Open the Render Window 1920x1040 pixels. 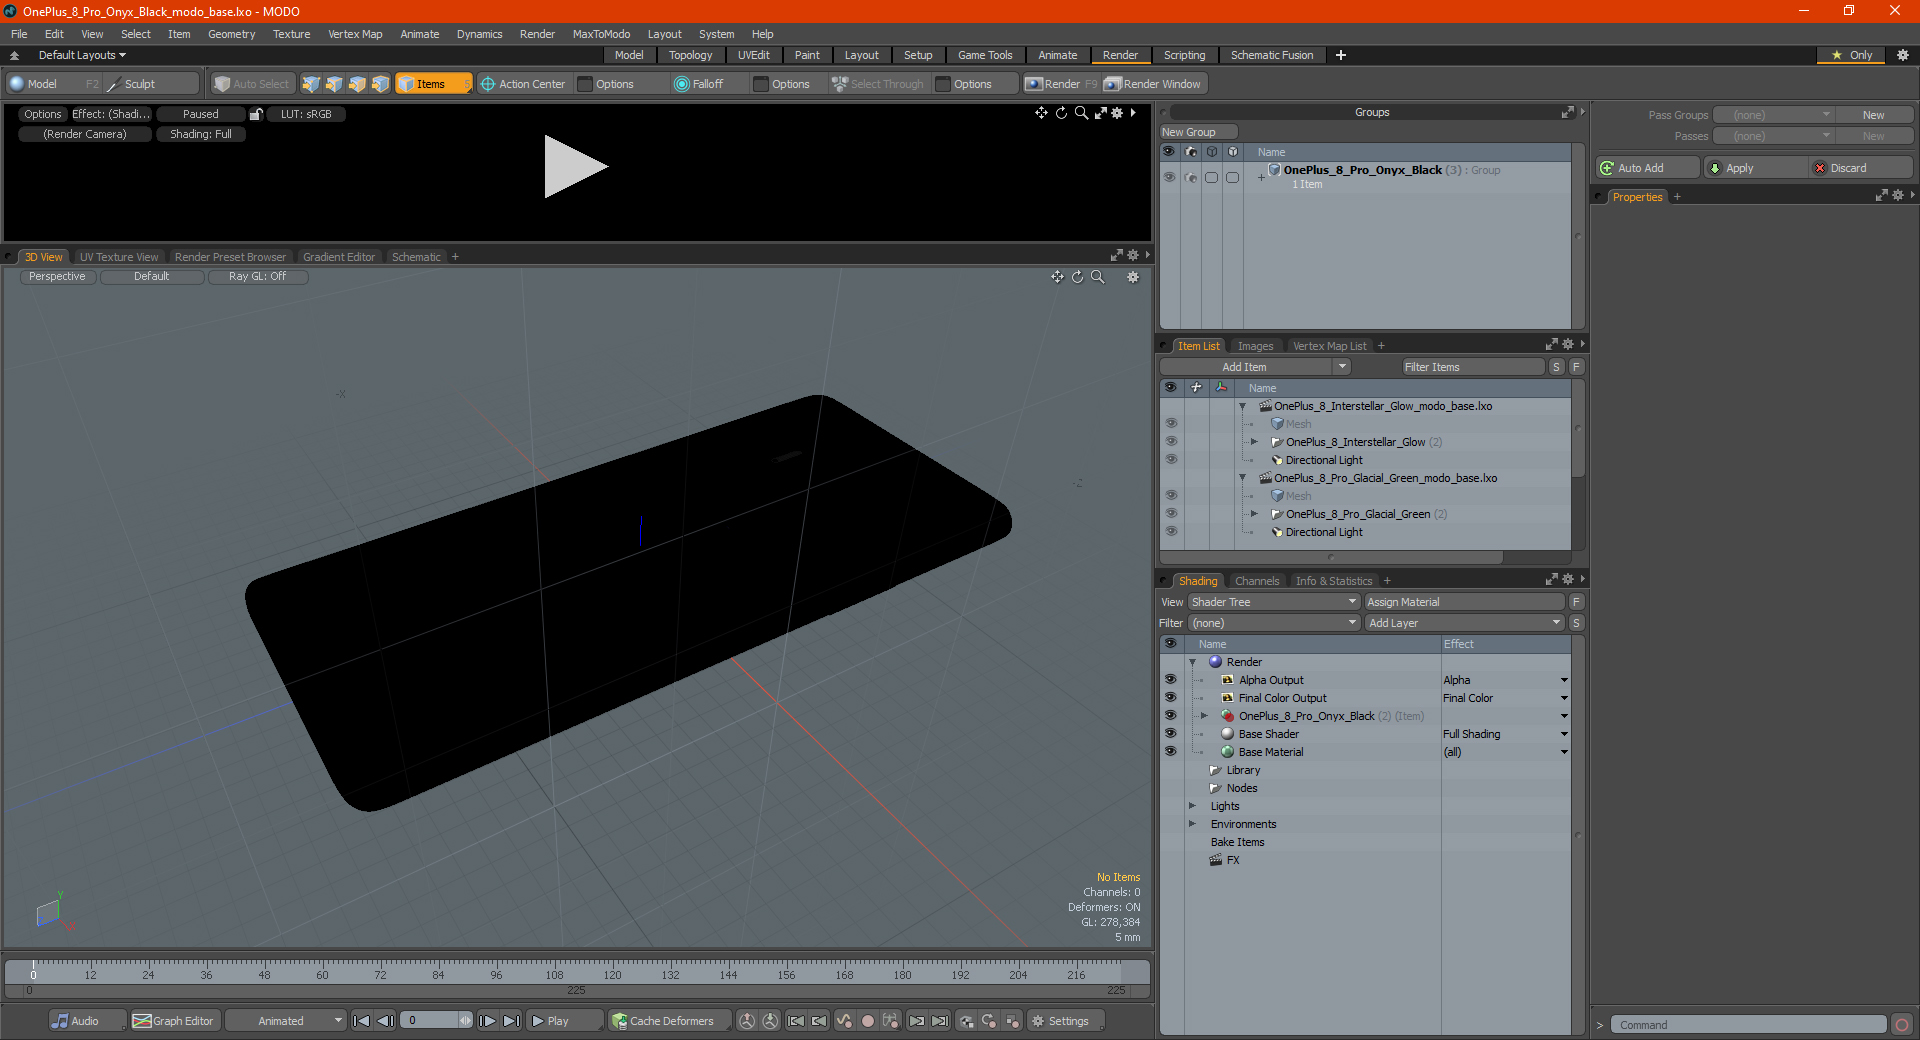pos(1153,84)
